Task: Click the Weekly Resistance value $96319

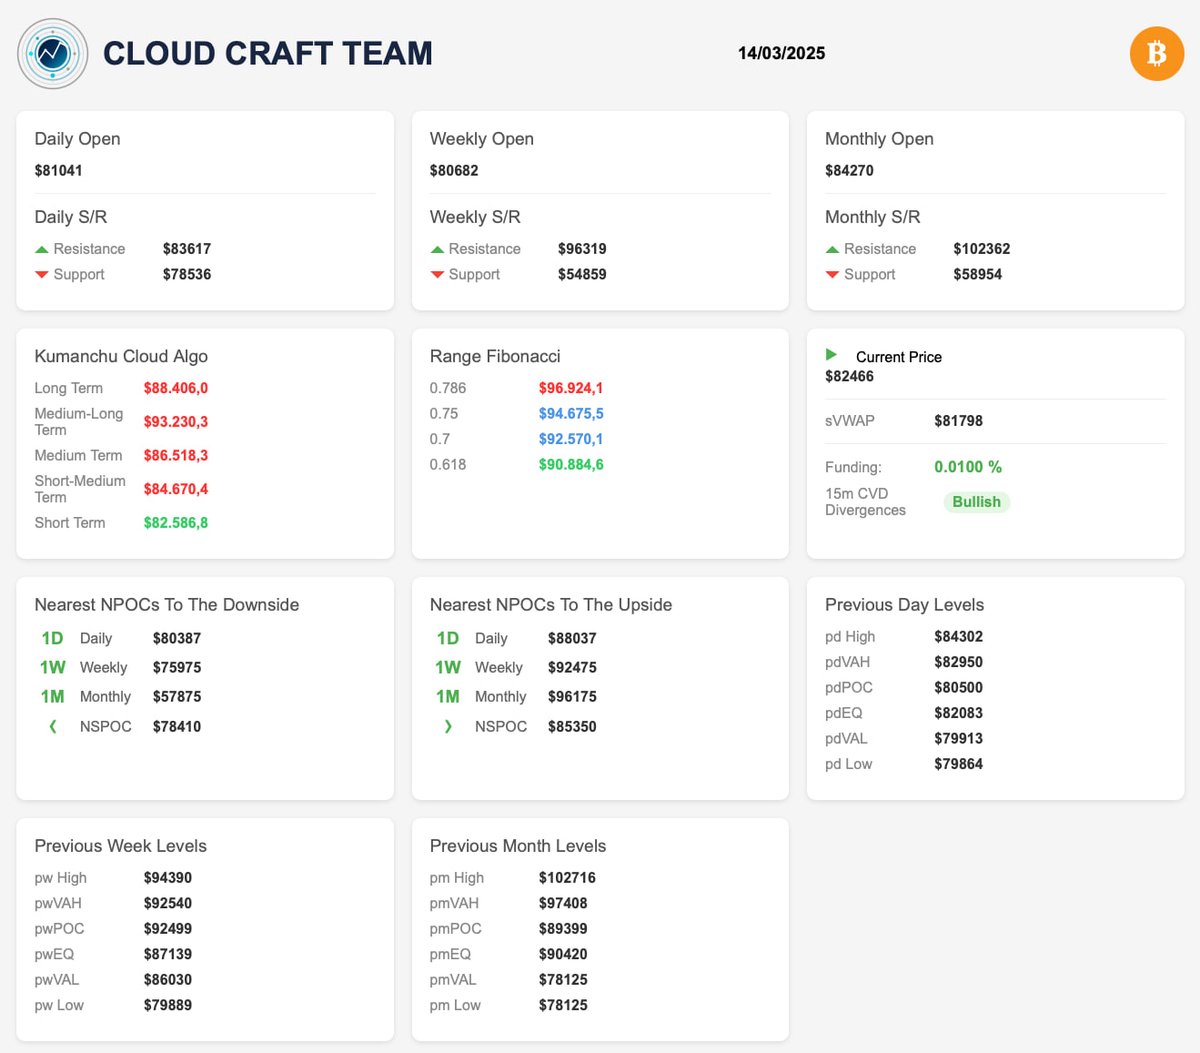Action: (582, 249)
